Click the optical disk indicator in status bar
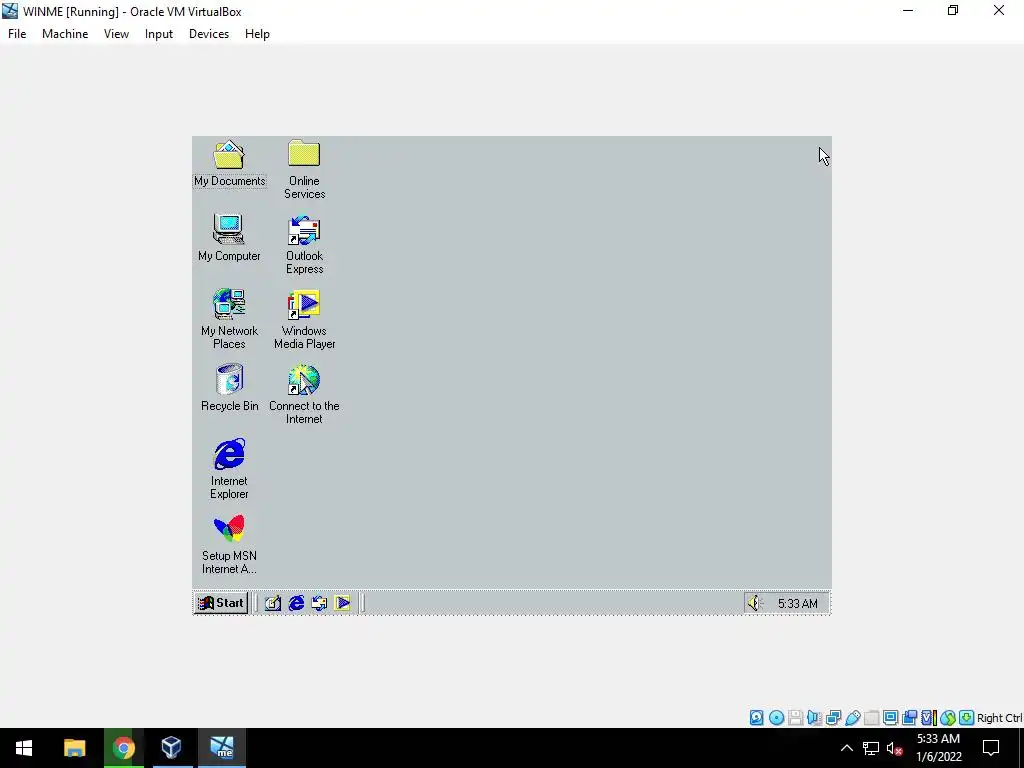 pyautogui.click(x=776, y=718)
